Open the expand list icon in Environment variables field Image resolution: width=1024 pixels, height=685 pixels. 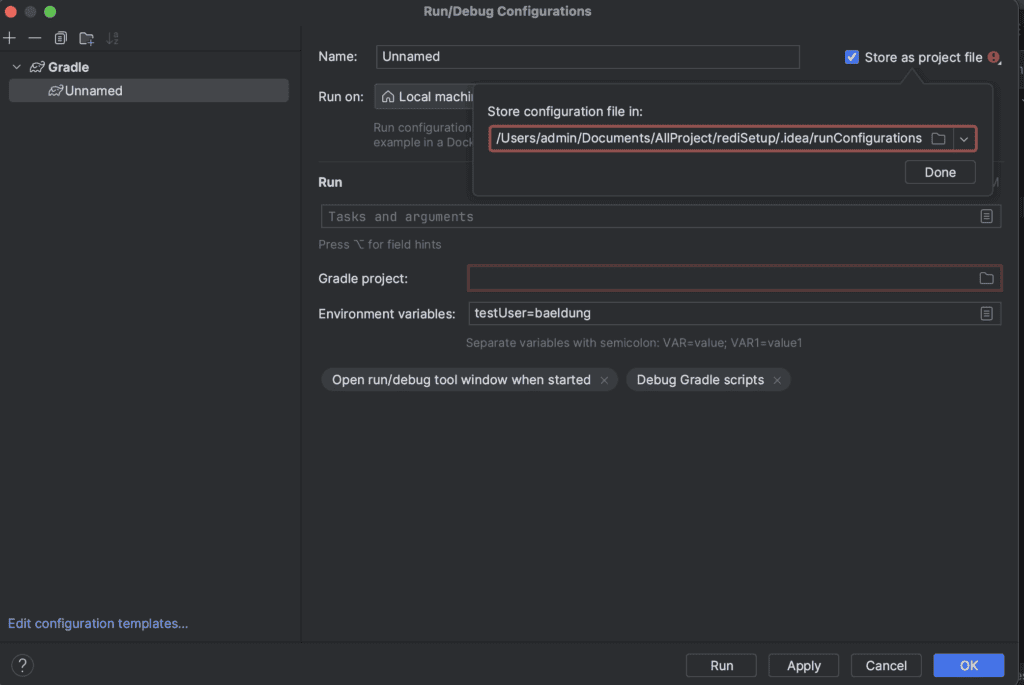click(x=987, y=313)
